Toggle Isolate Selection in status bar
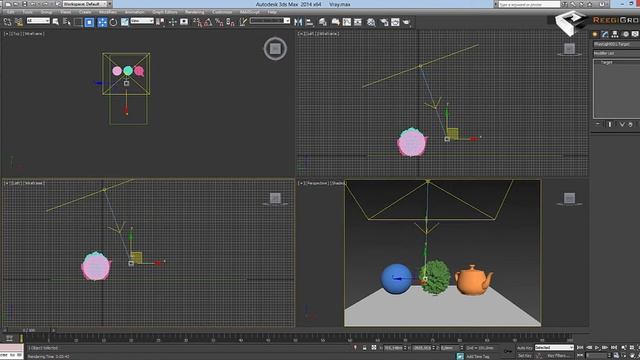Viewport: 640px width, 360px height. [355, 348]
